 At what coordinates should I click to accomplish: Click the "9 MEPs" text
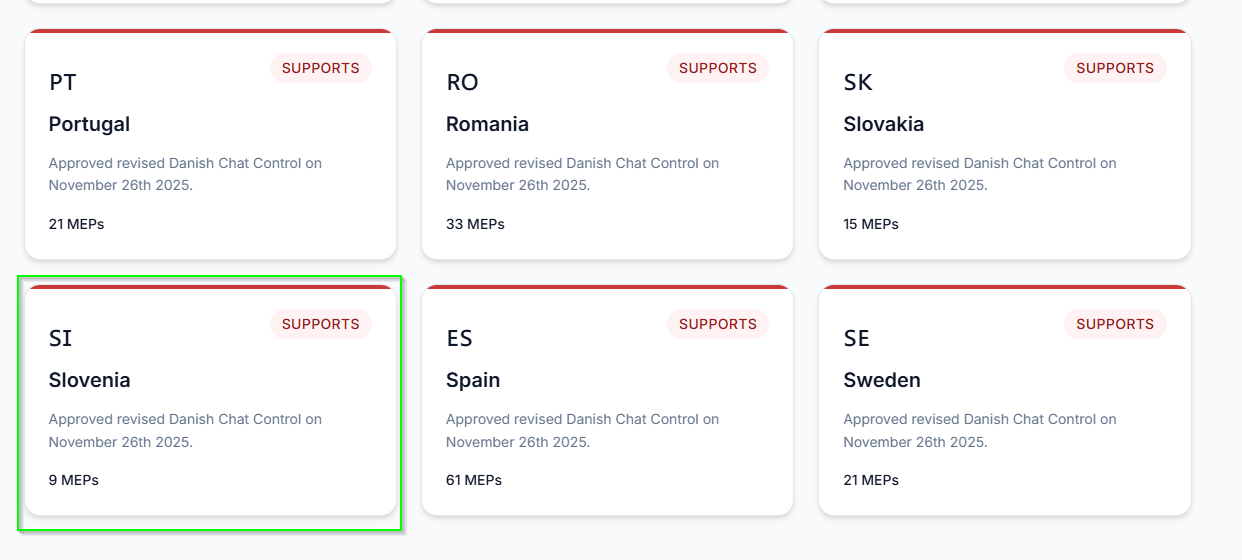point(74,480)
